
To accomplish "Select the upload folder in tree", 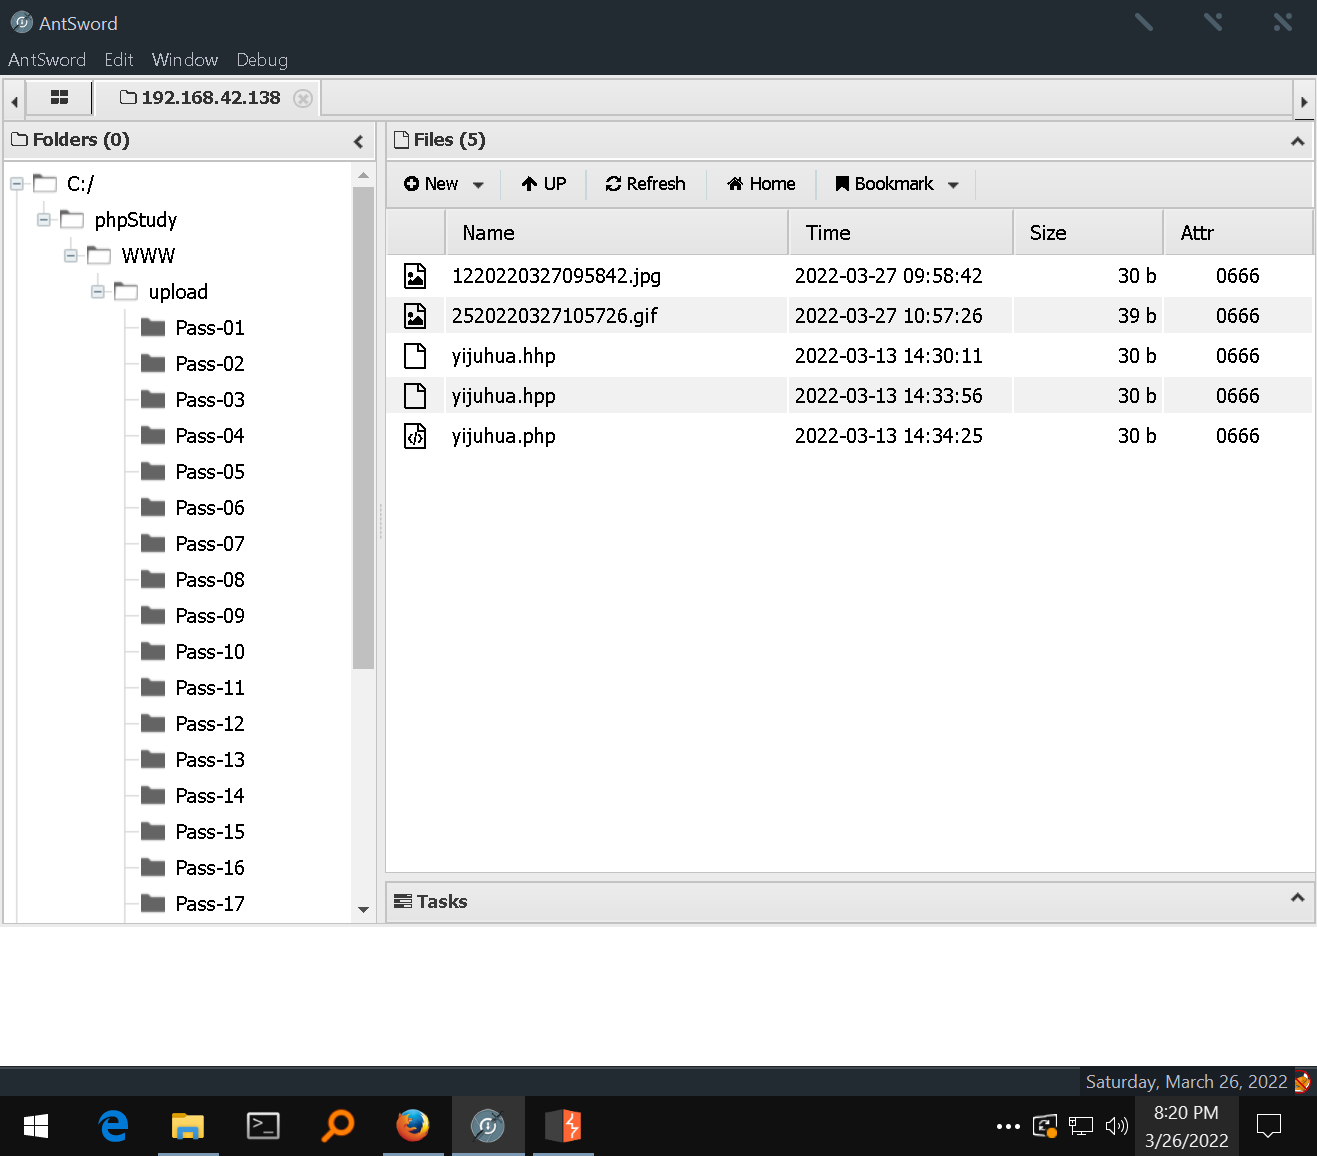I will click(x=178, y=292).
